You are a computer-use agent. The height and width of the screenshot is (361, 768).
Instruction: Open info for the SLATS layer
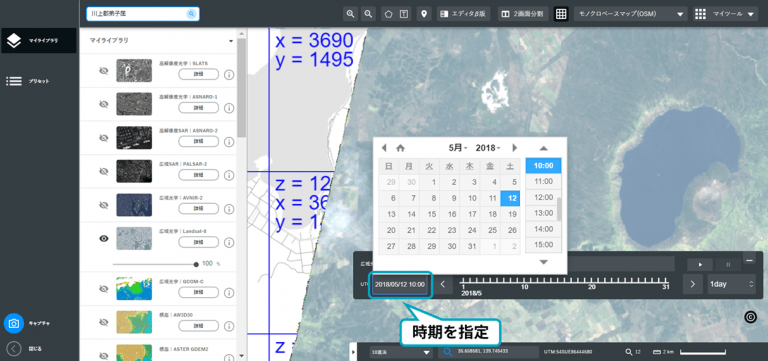tap(229, 75)
